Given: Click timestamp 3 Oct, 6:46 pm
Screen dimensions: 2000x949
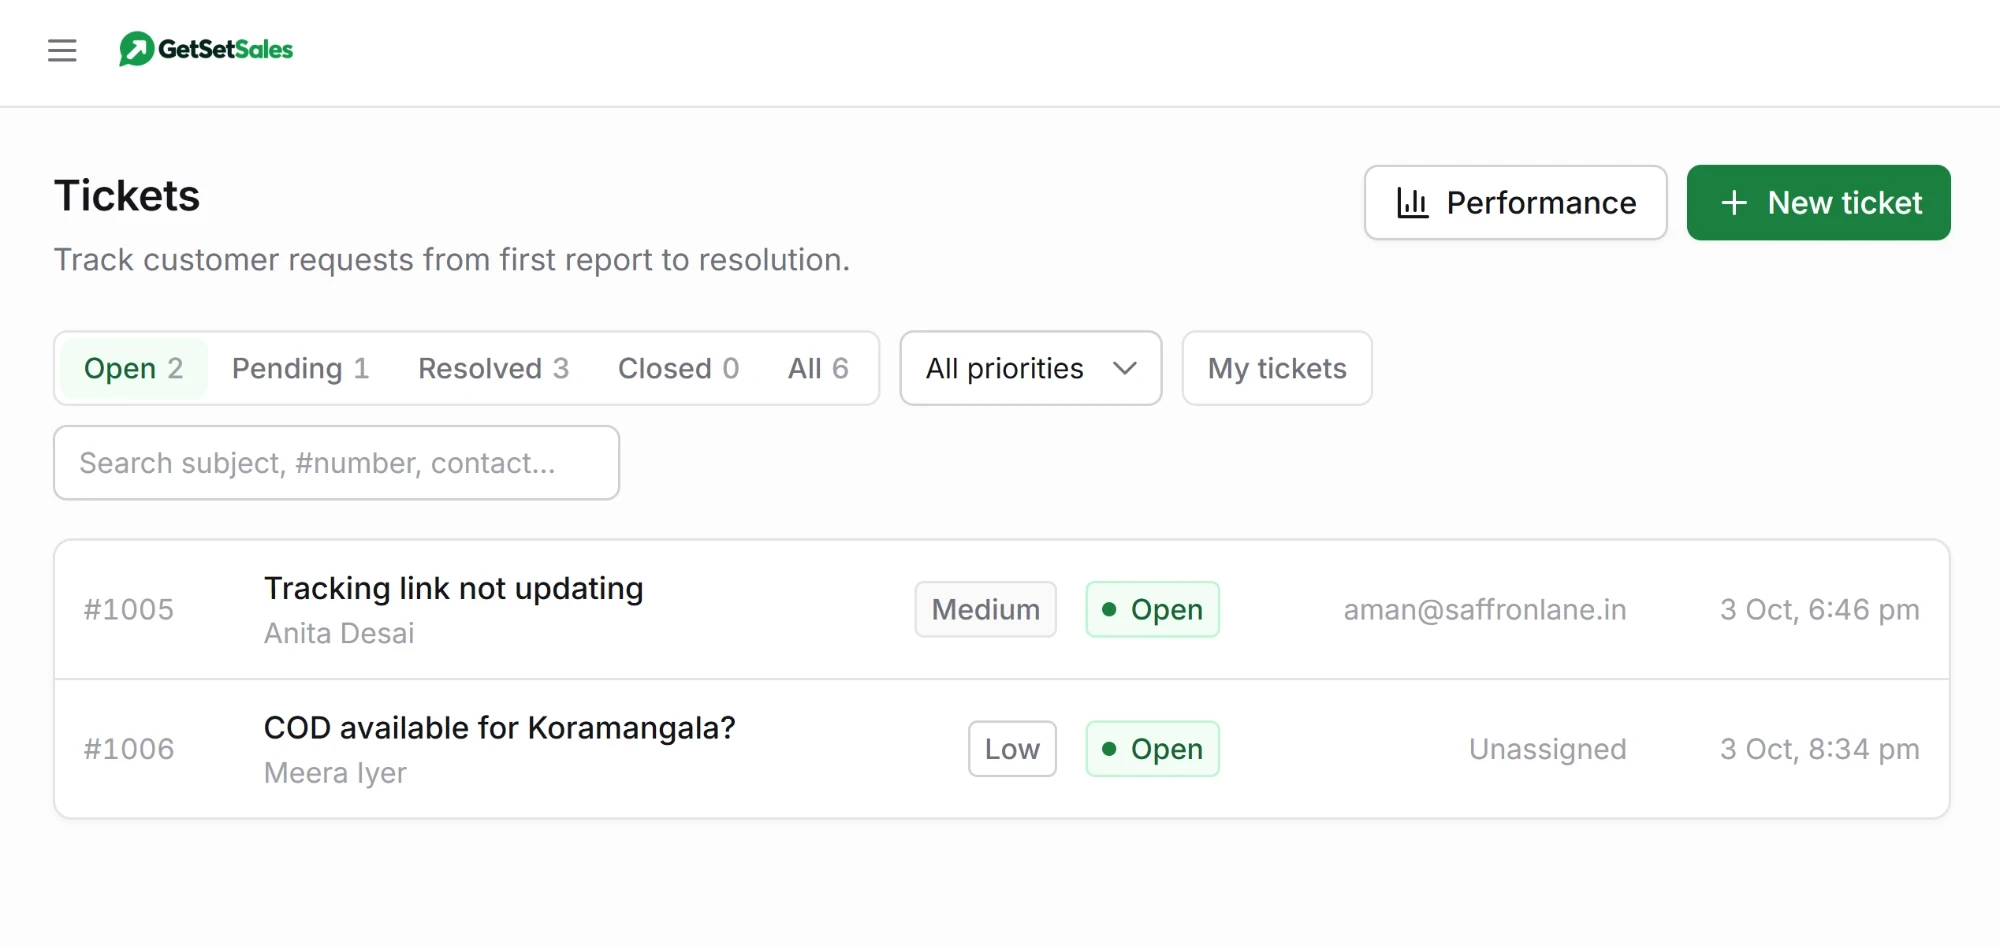Looking at the screenshot, I should (1820, 610).
